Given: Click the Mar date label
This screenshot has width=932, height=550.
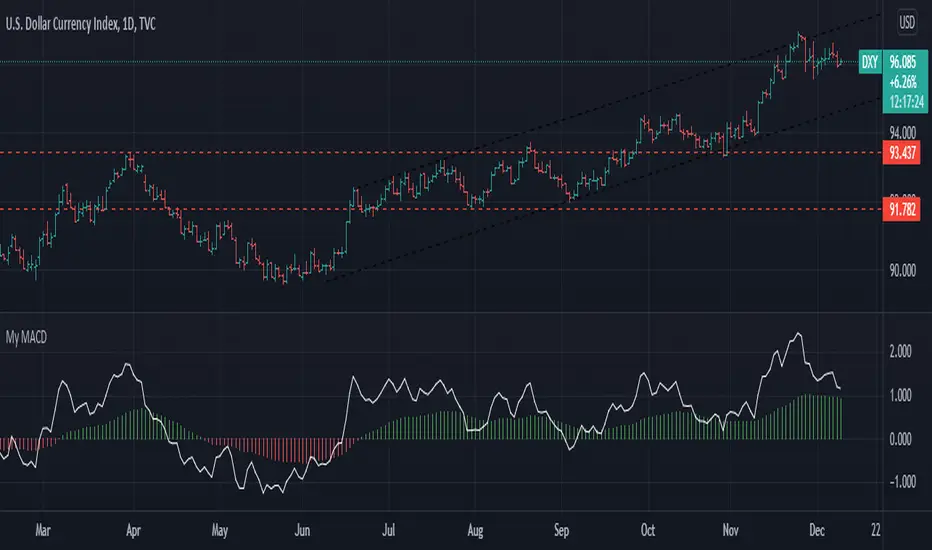Looking at the screenshot, I should (x=43, y=530).
